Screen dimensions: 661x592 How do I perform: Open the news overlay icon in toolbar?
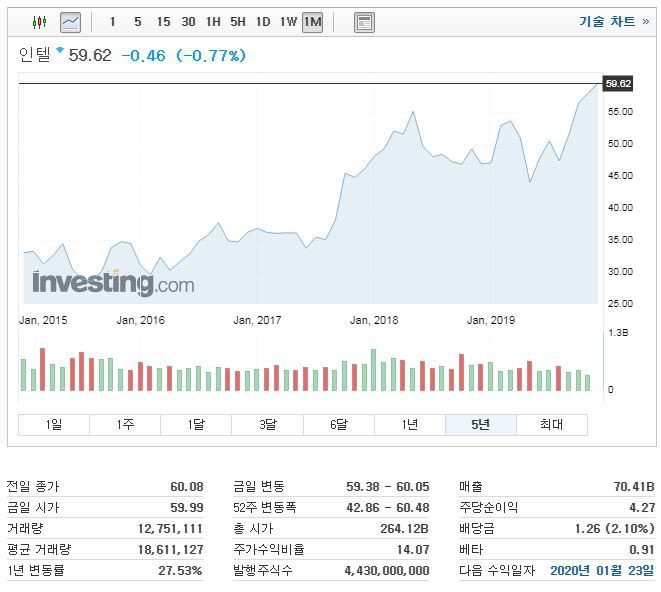point(364,22)
